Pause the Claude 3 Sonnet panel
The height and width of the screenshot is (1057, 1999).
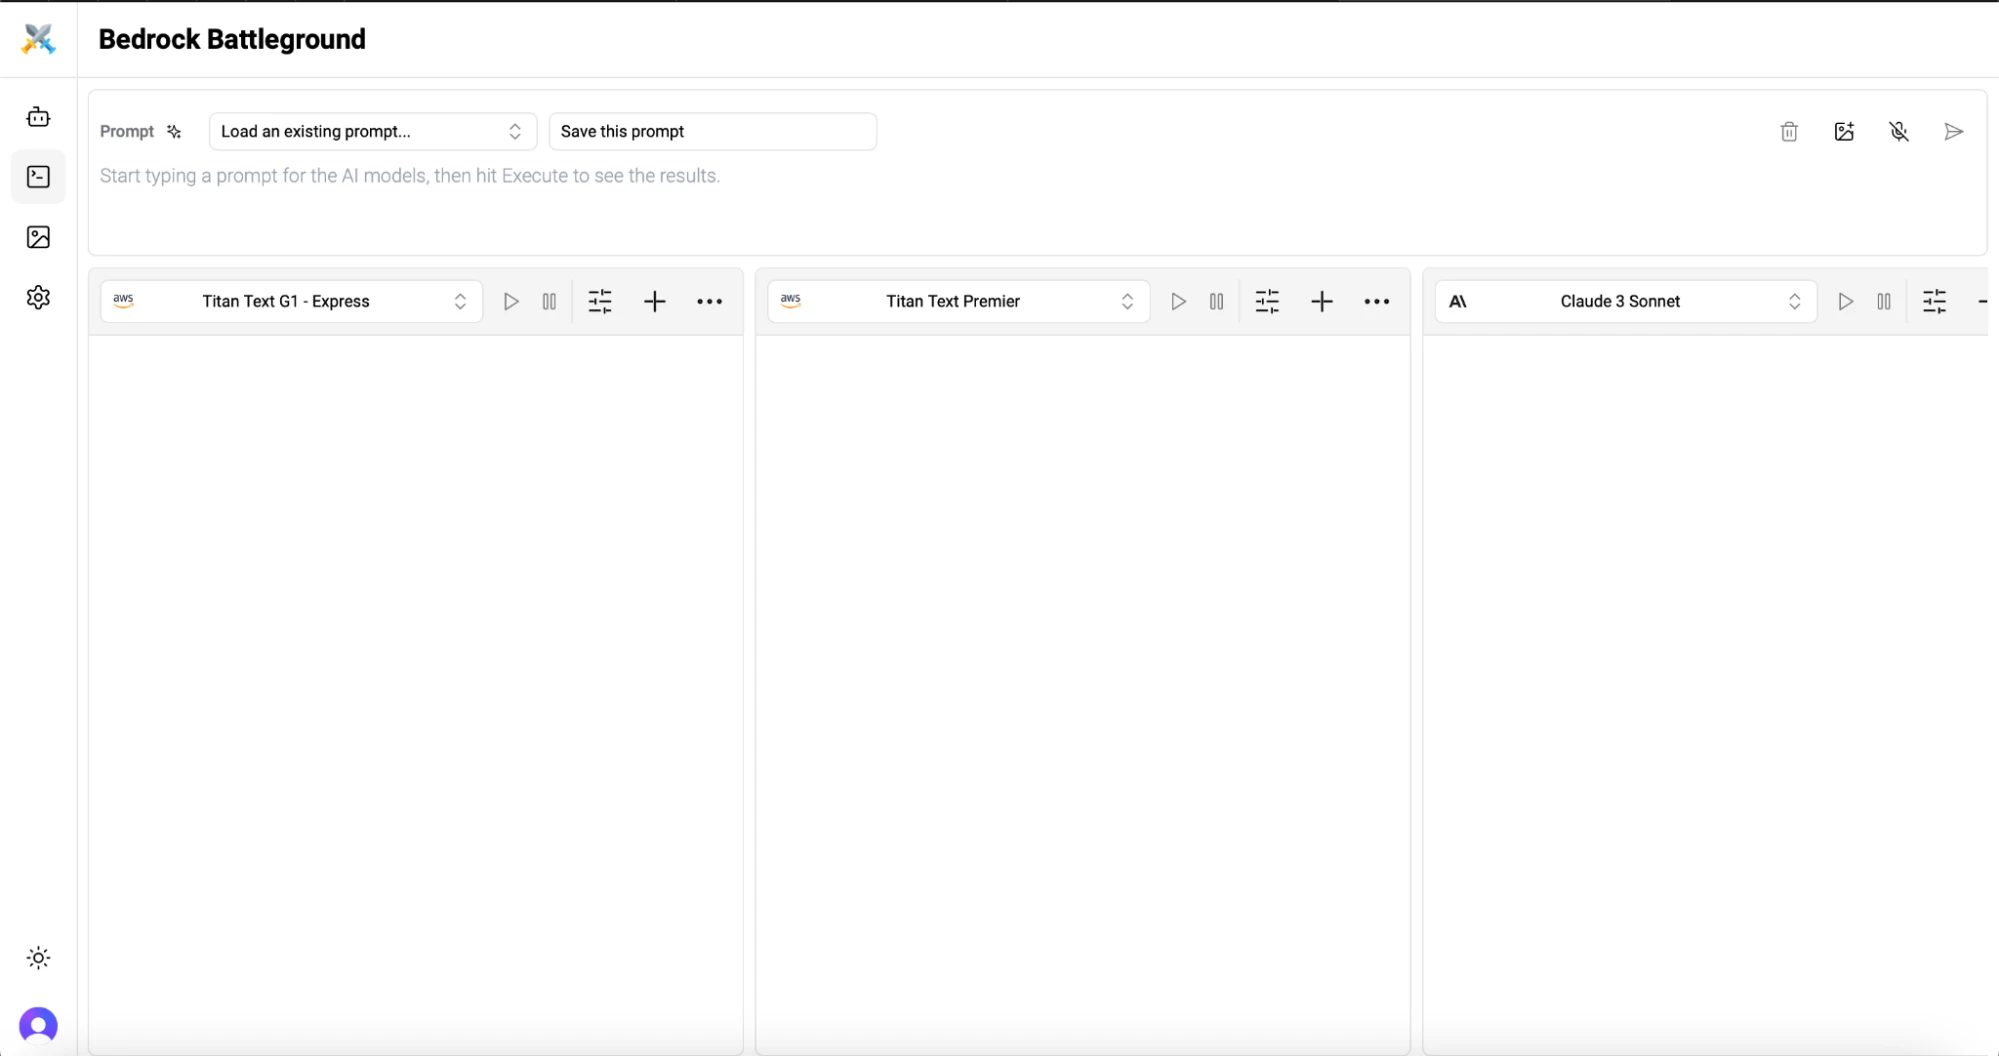point(1884,301)
